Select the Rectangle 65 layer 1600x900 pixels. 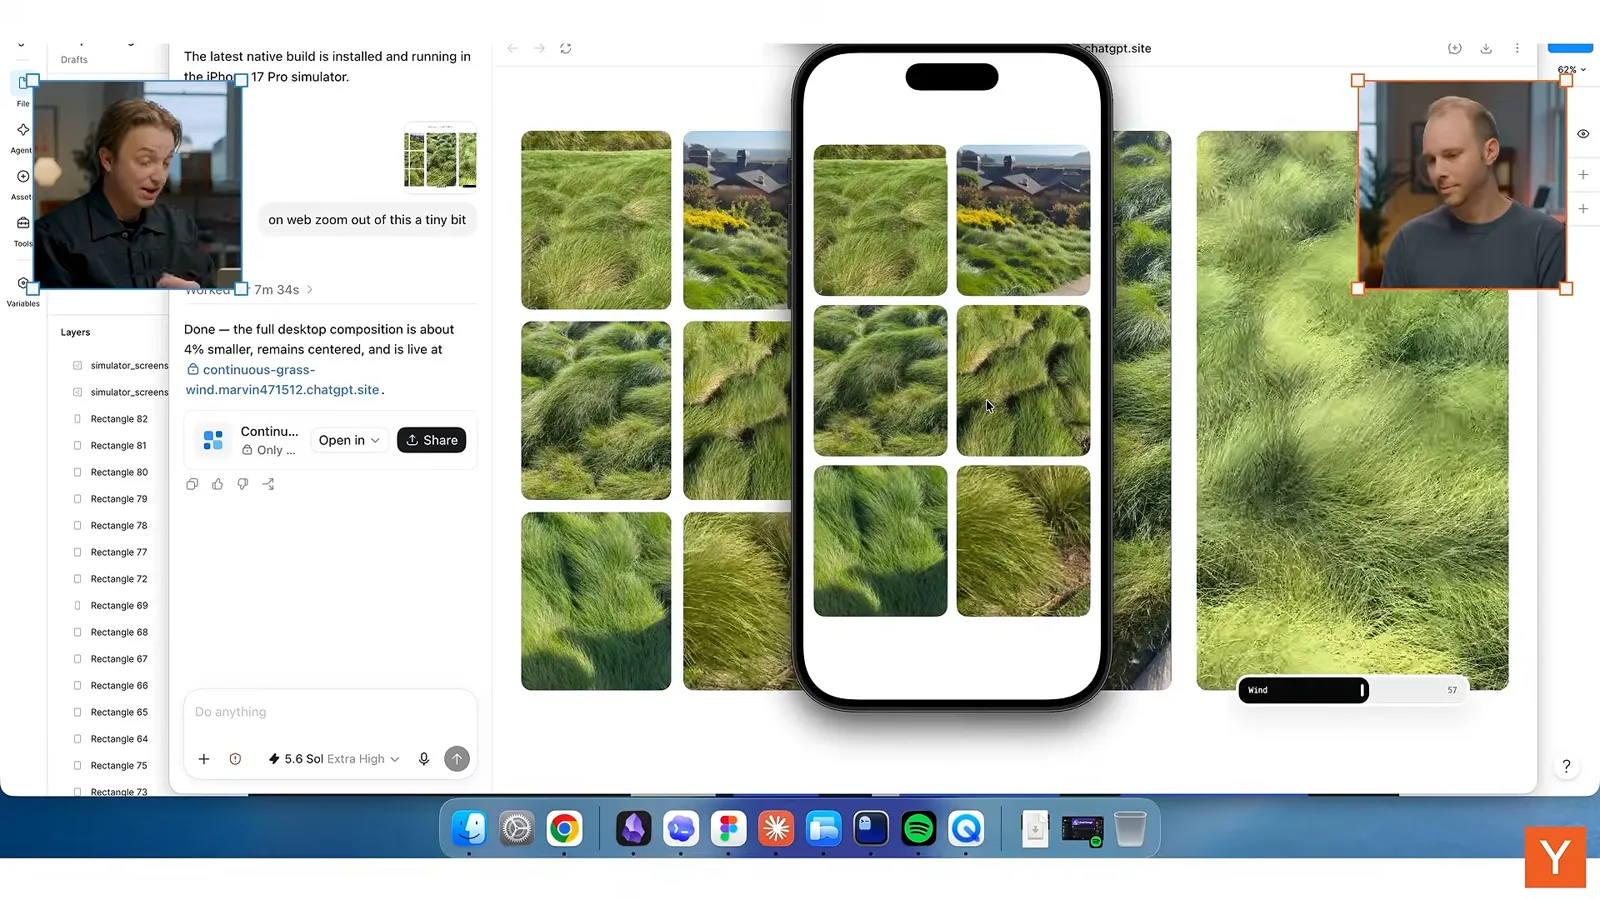119,712
